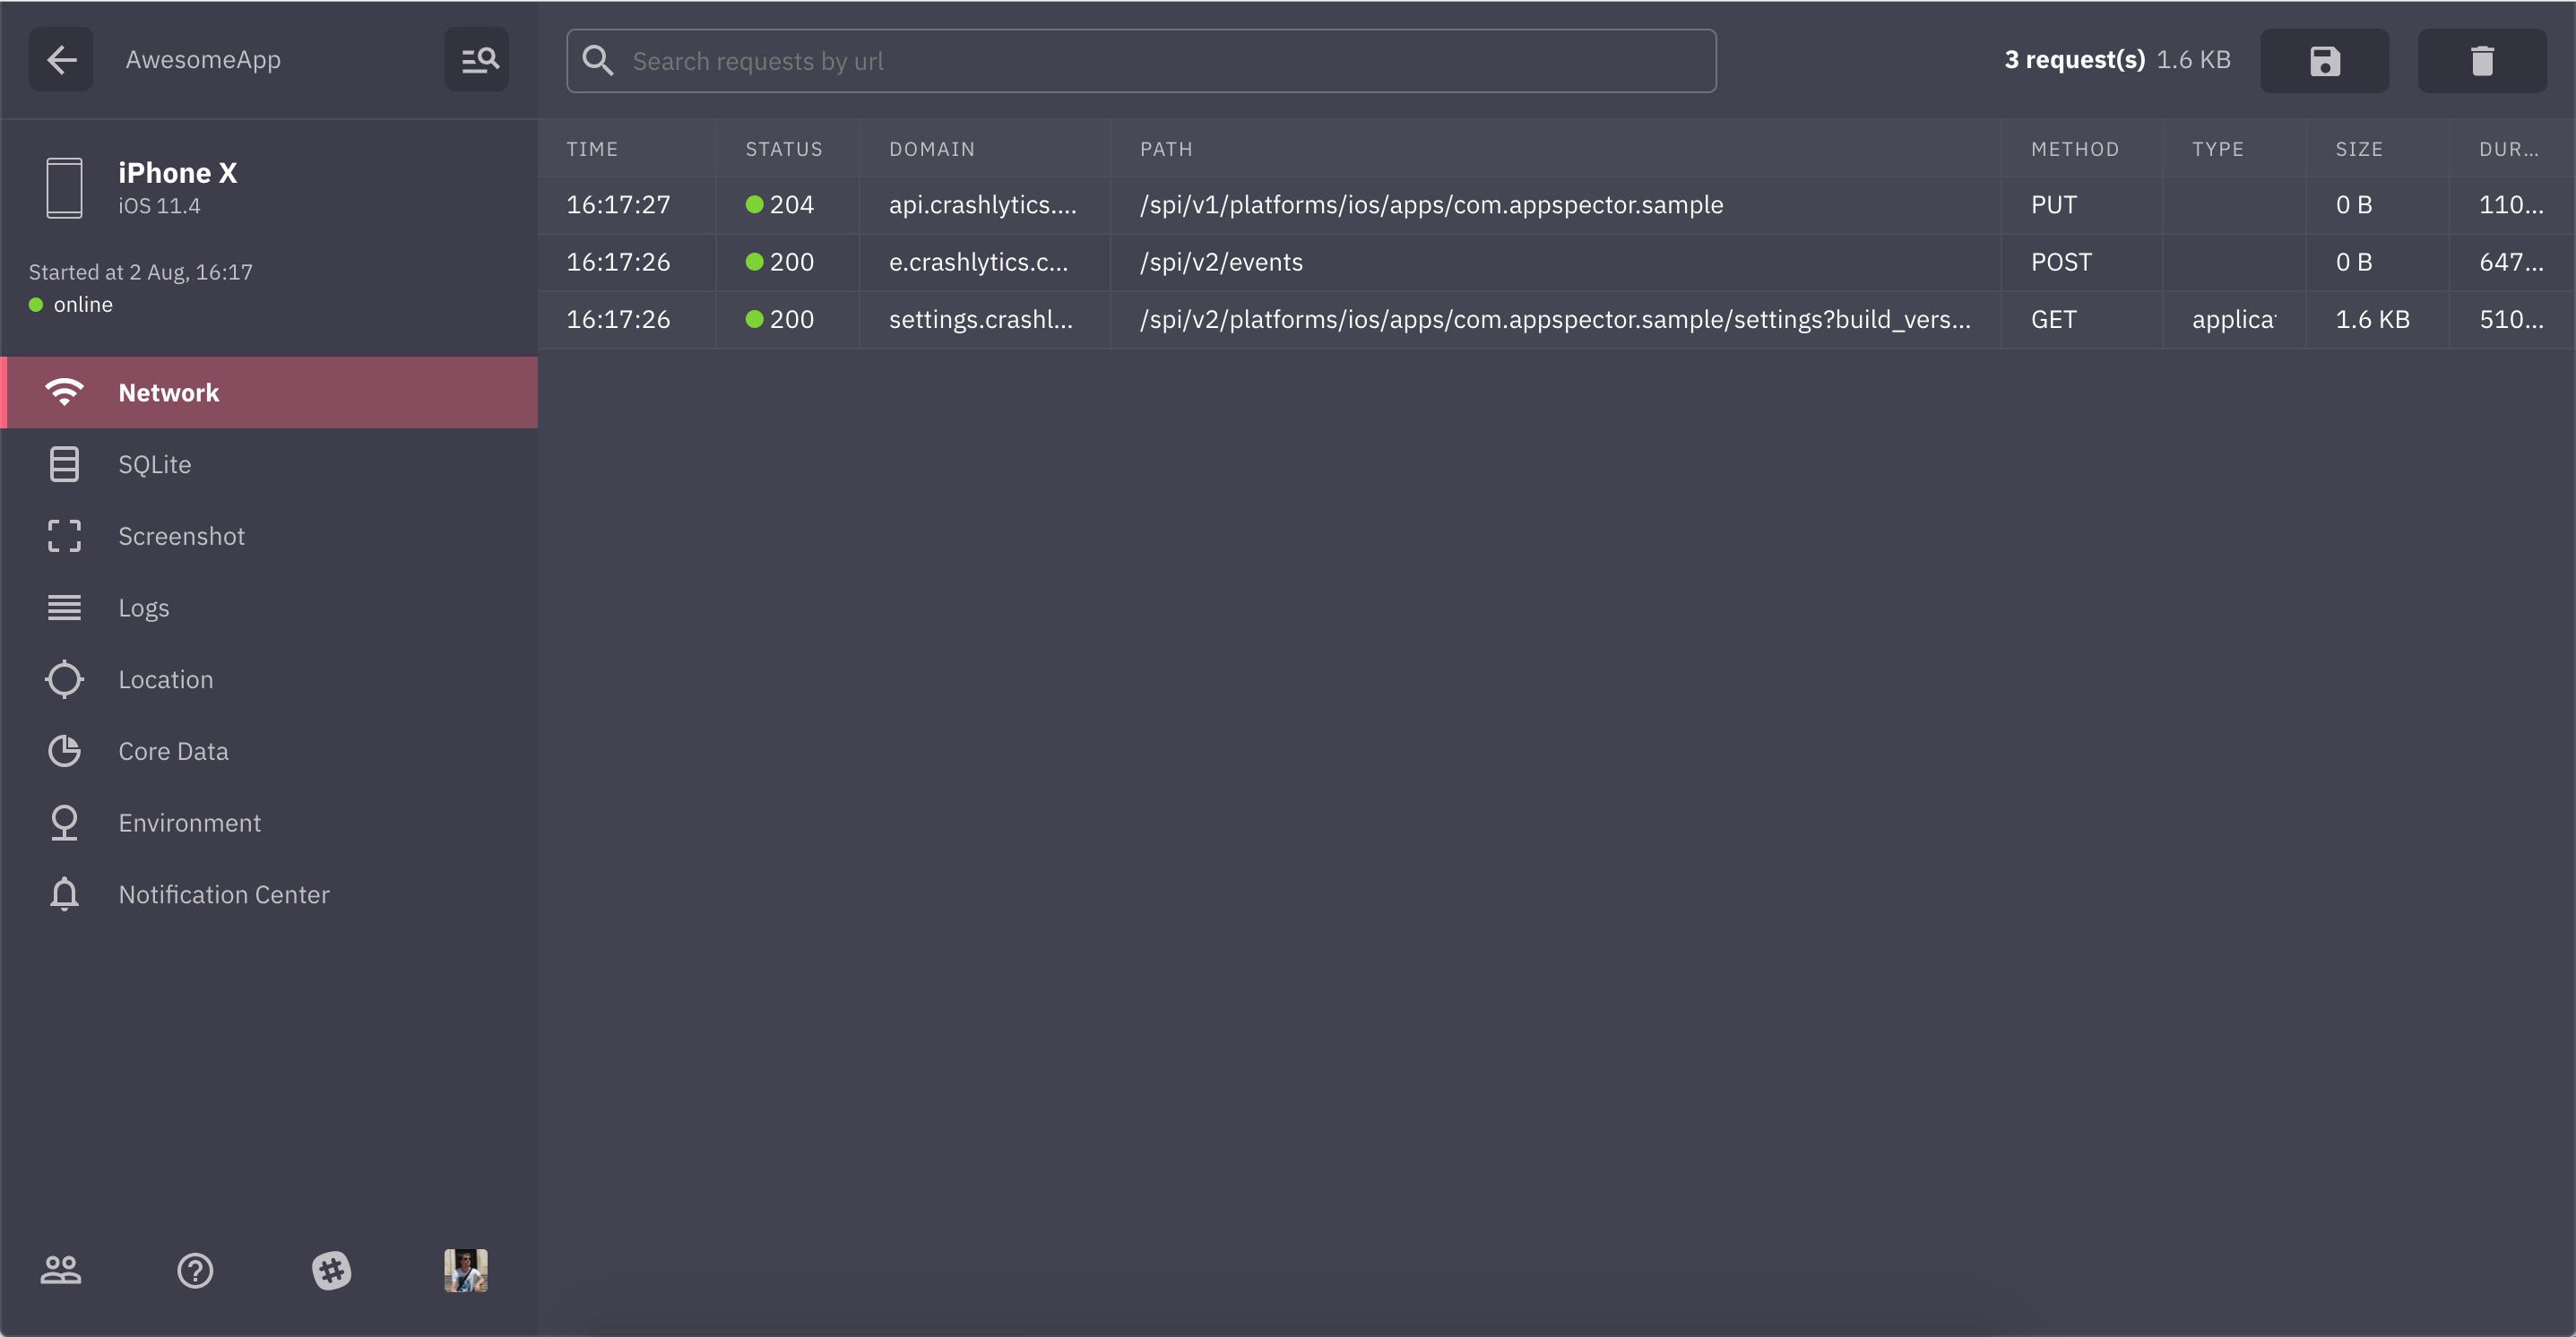Open the Network monitor

tap(270, 392)
